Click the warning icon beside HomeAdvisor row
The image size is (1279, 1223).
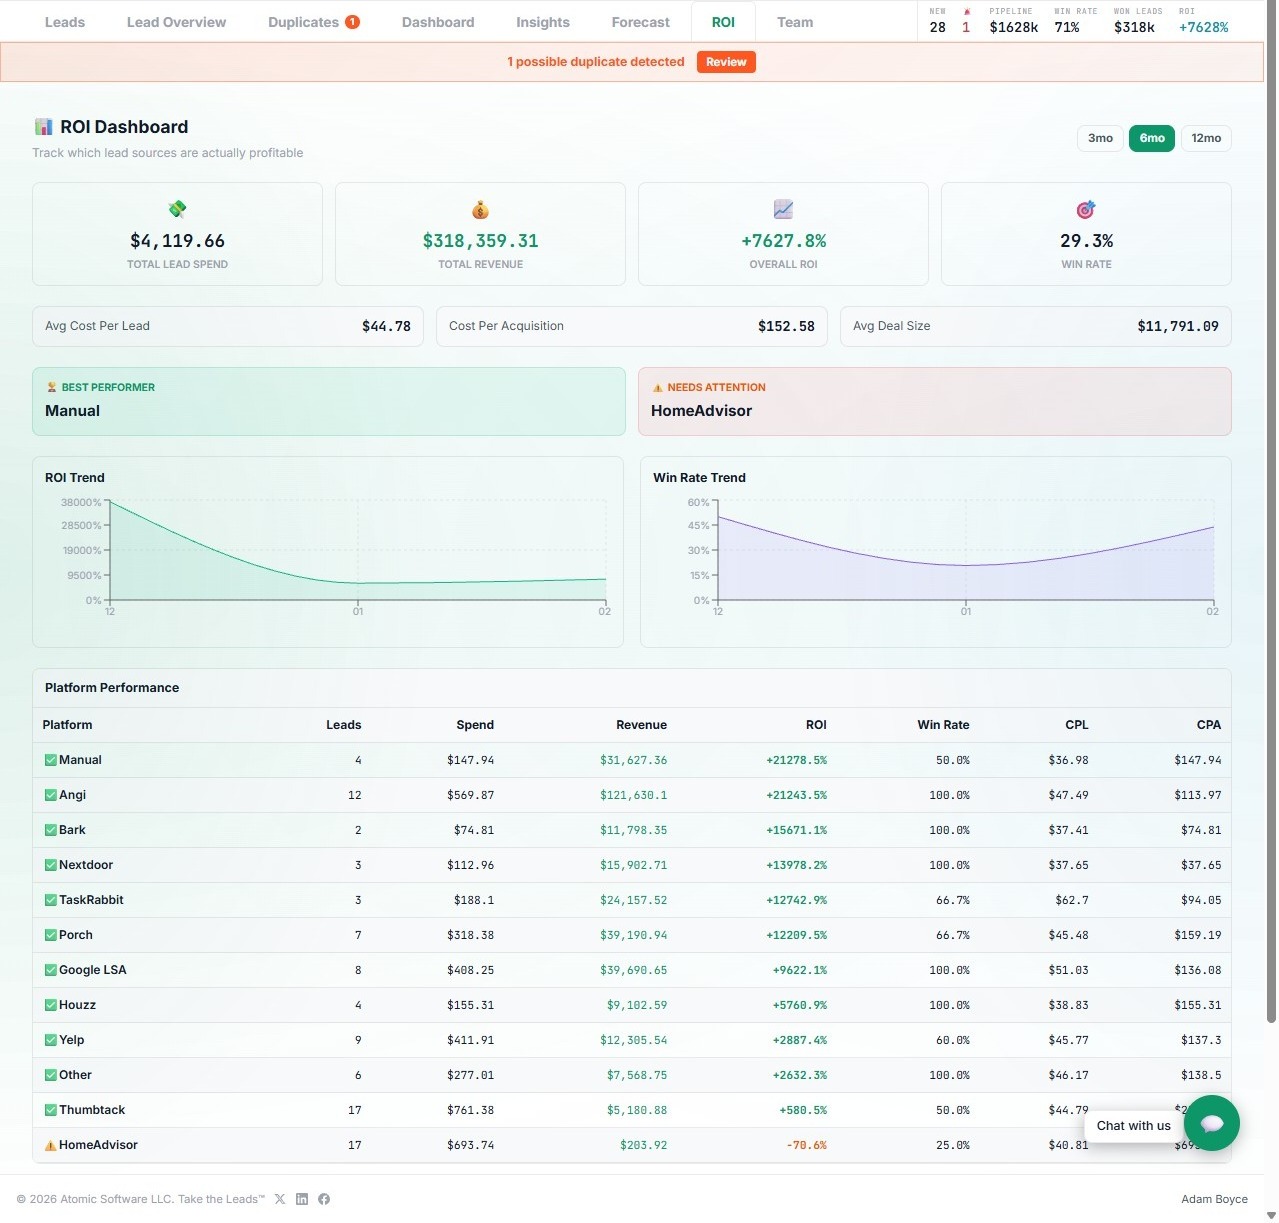pyautogui.click(x=49, y=1145)
